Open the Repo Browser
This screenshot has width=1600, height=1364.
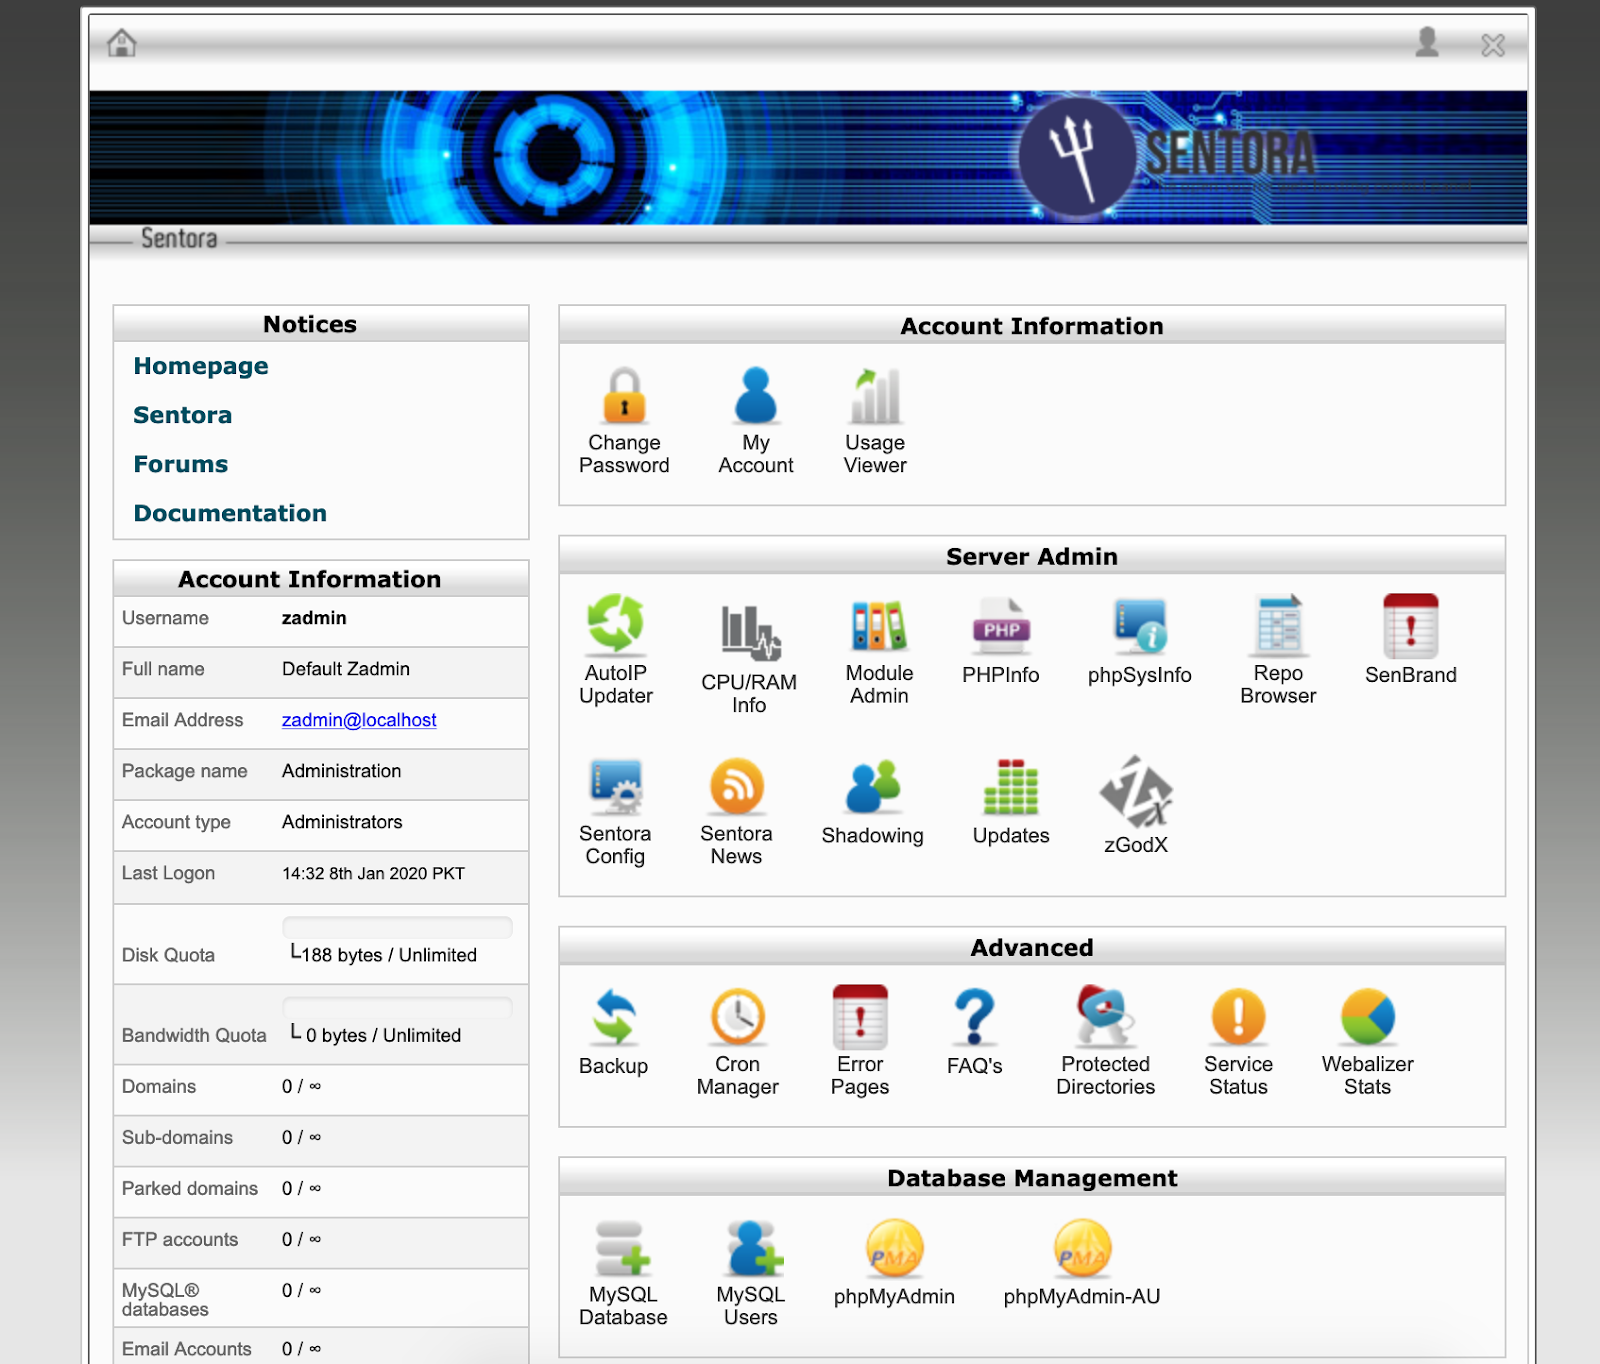coord(1278,651)
